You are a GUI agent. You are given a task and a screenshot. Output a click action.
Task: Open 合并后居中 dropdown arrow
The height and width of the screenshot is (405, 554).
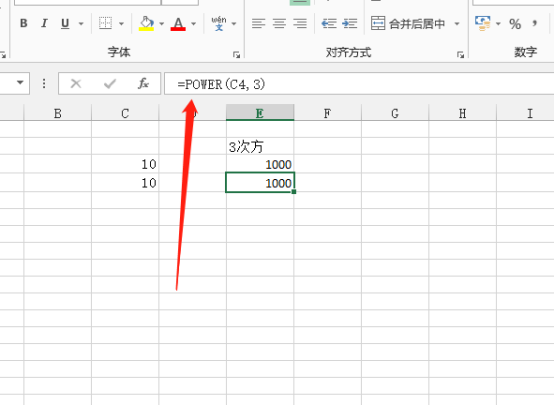(457, 24)
